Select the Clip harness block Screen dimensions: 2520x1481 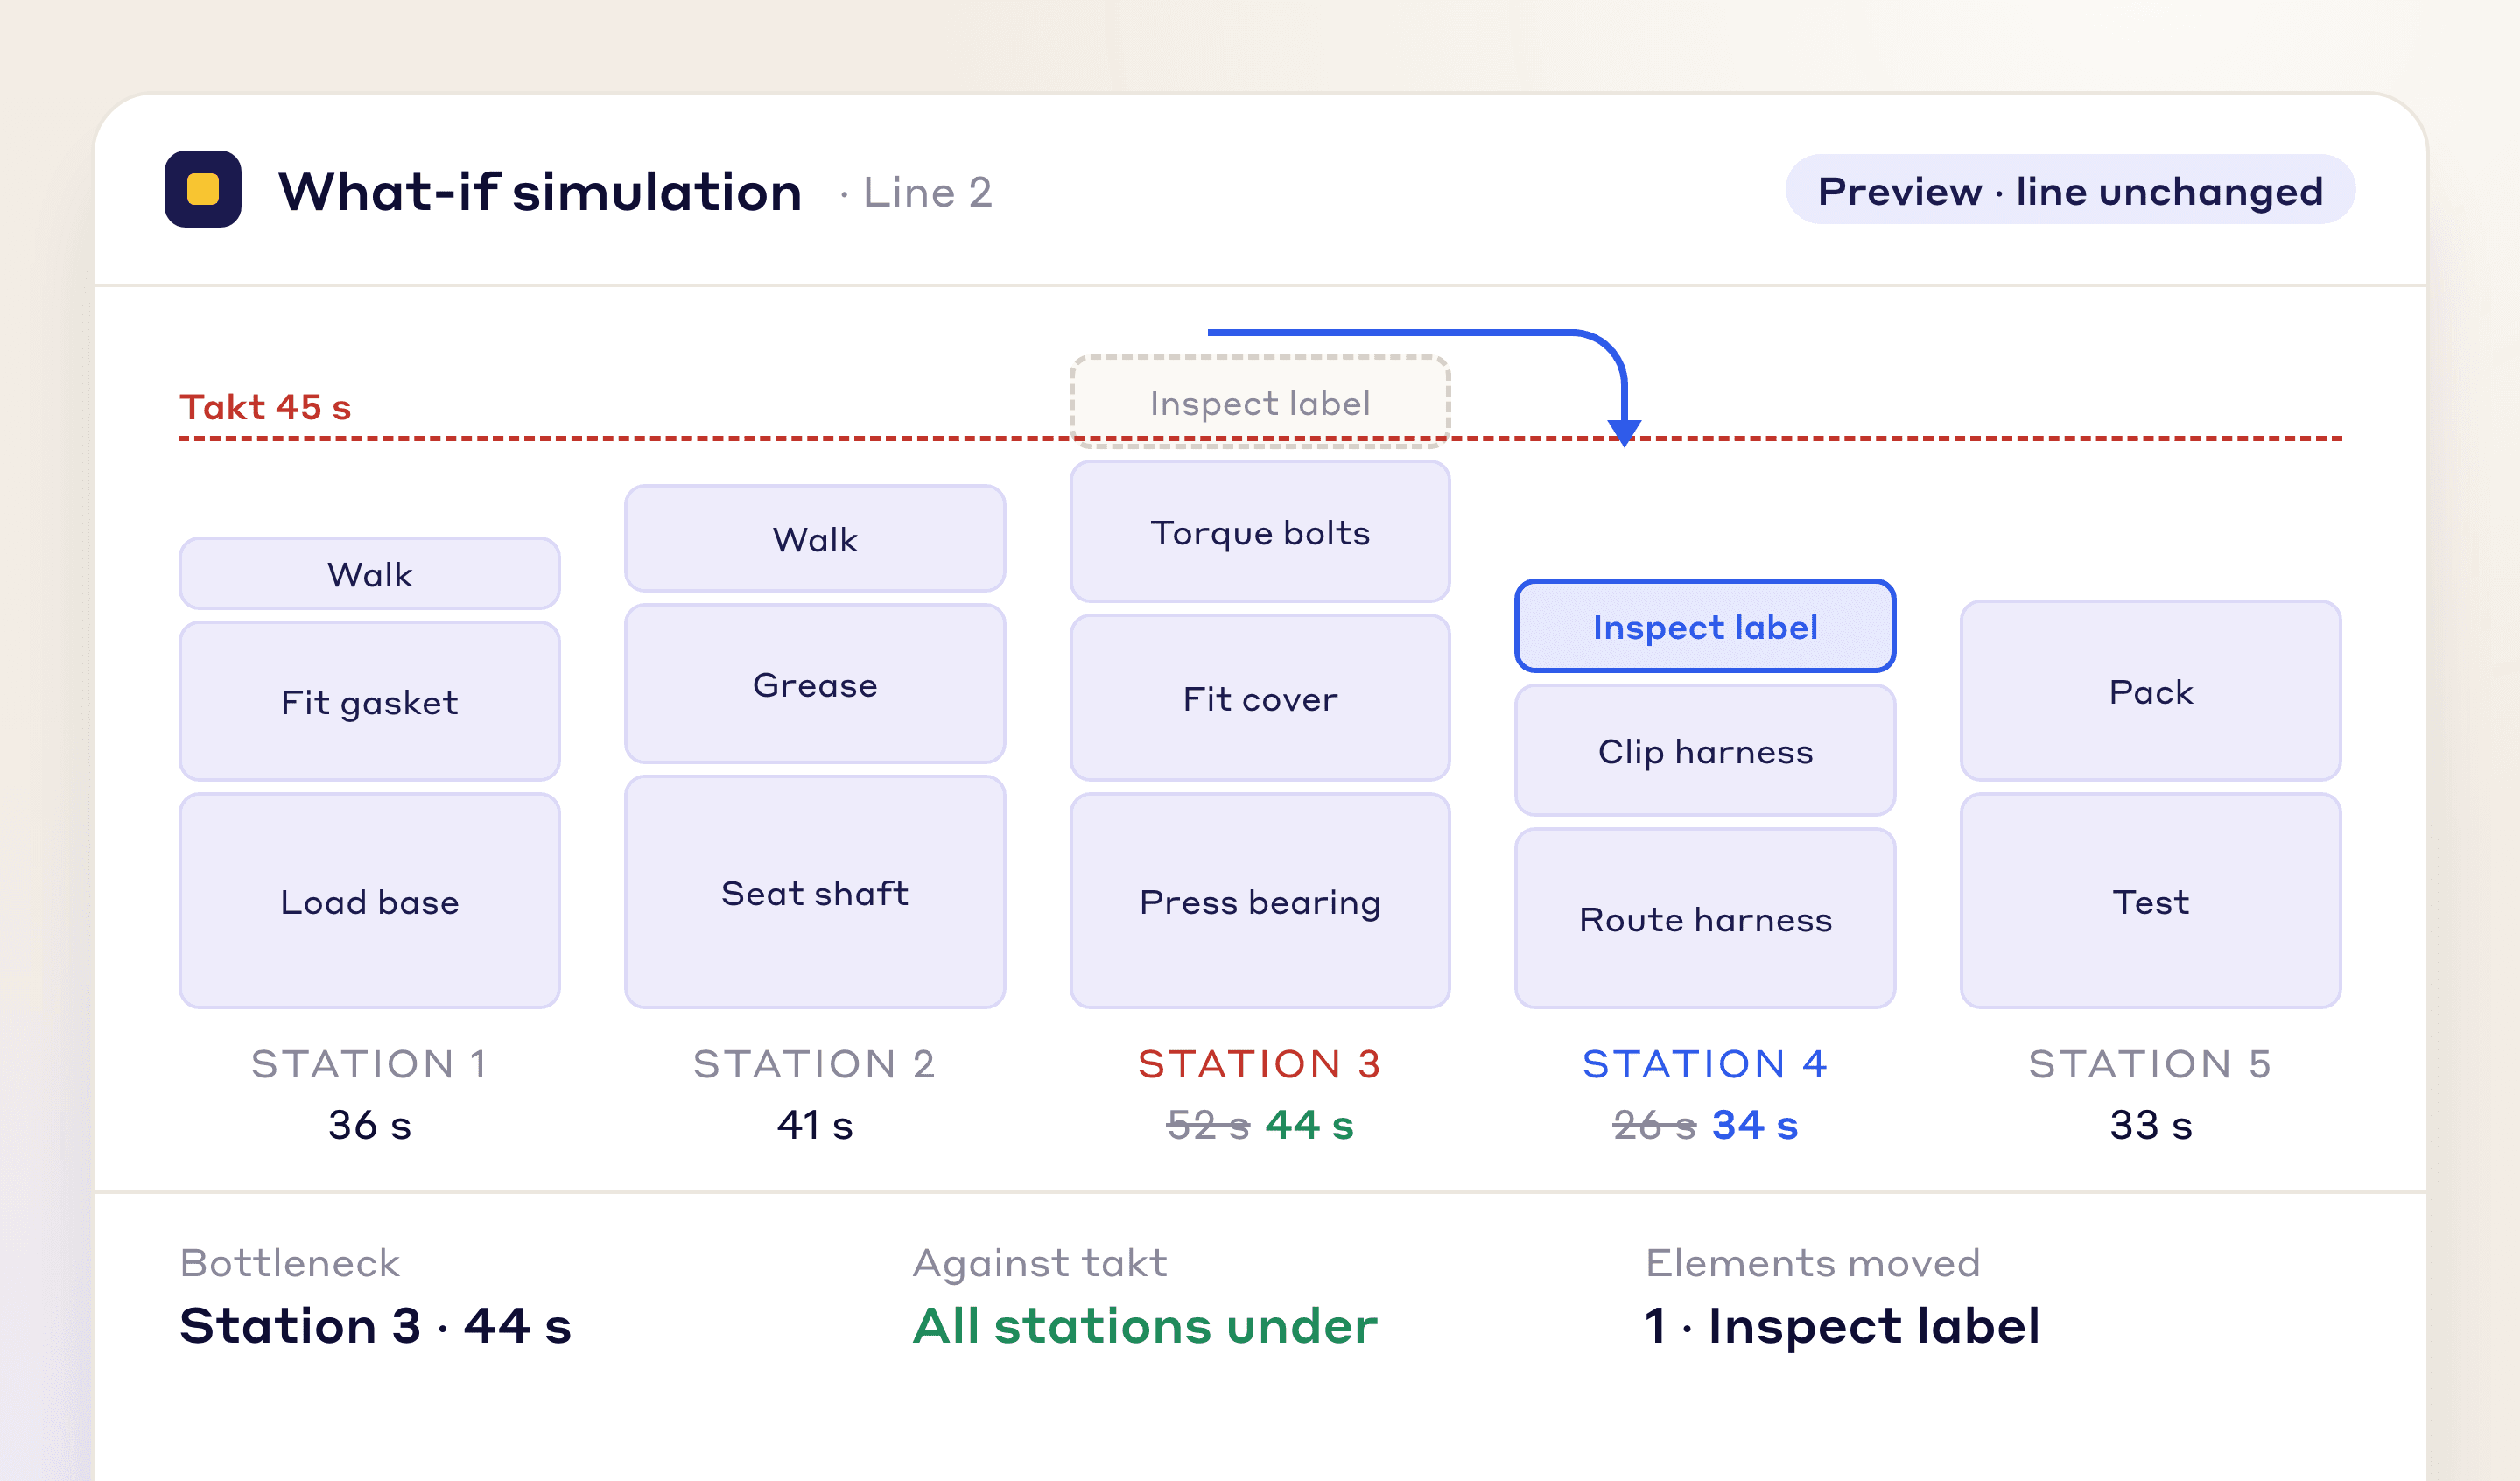(x=1705, y=751)
